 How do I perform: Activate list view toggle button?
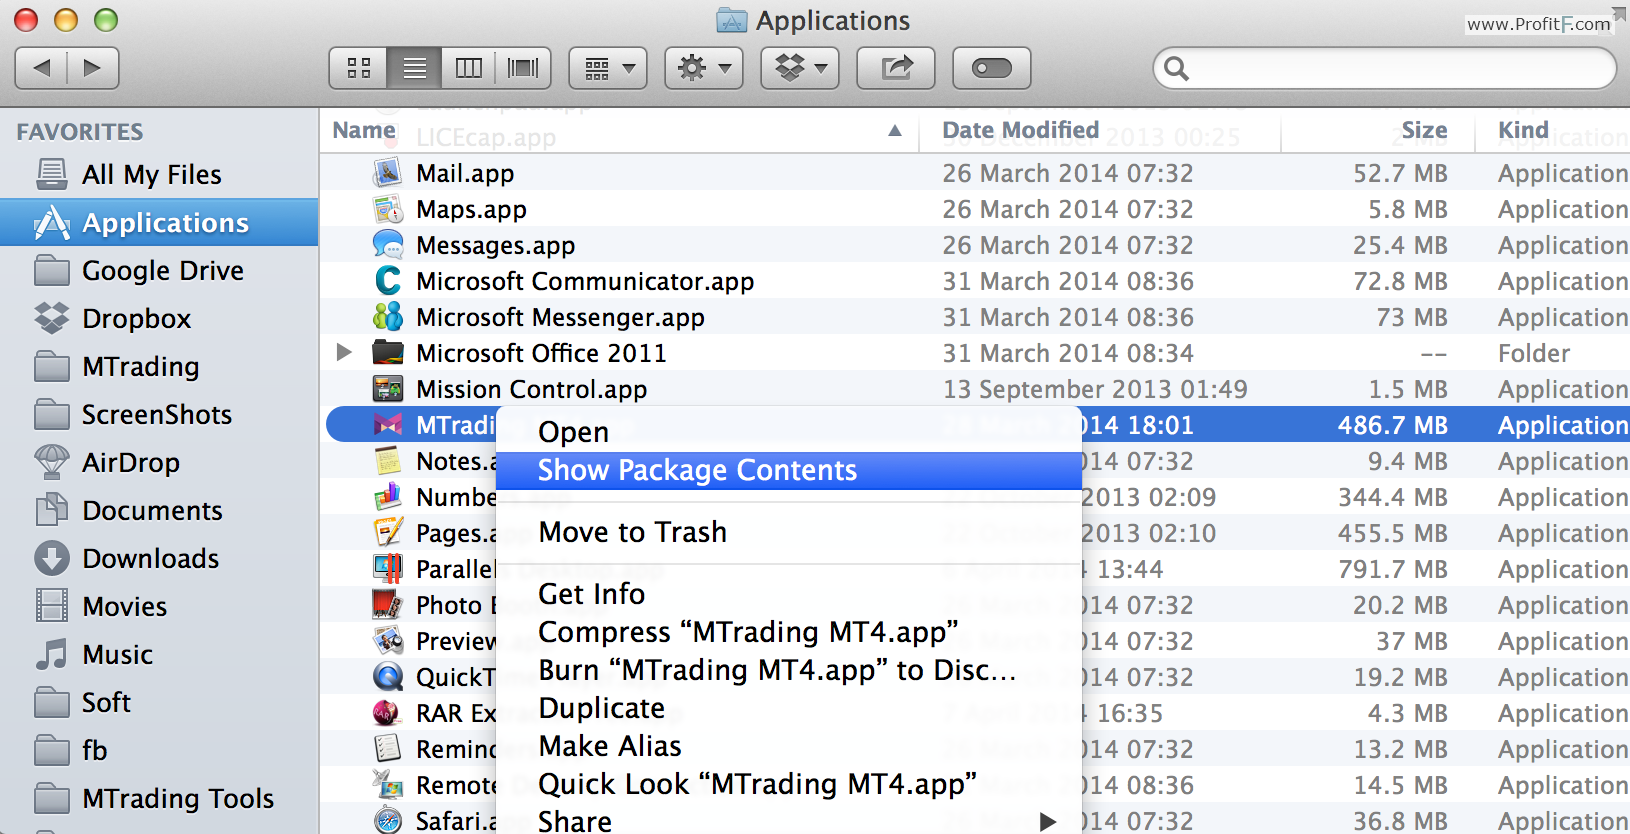tap(414, 68)
